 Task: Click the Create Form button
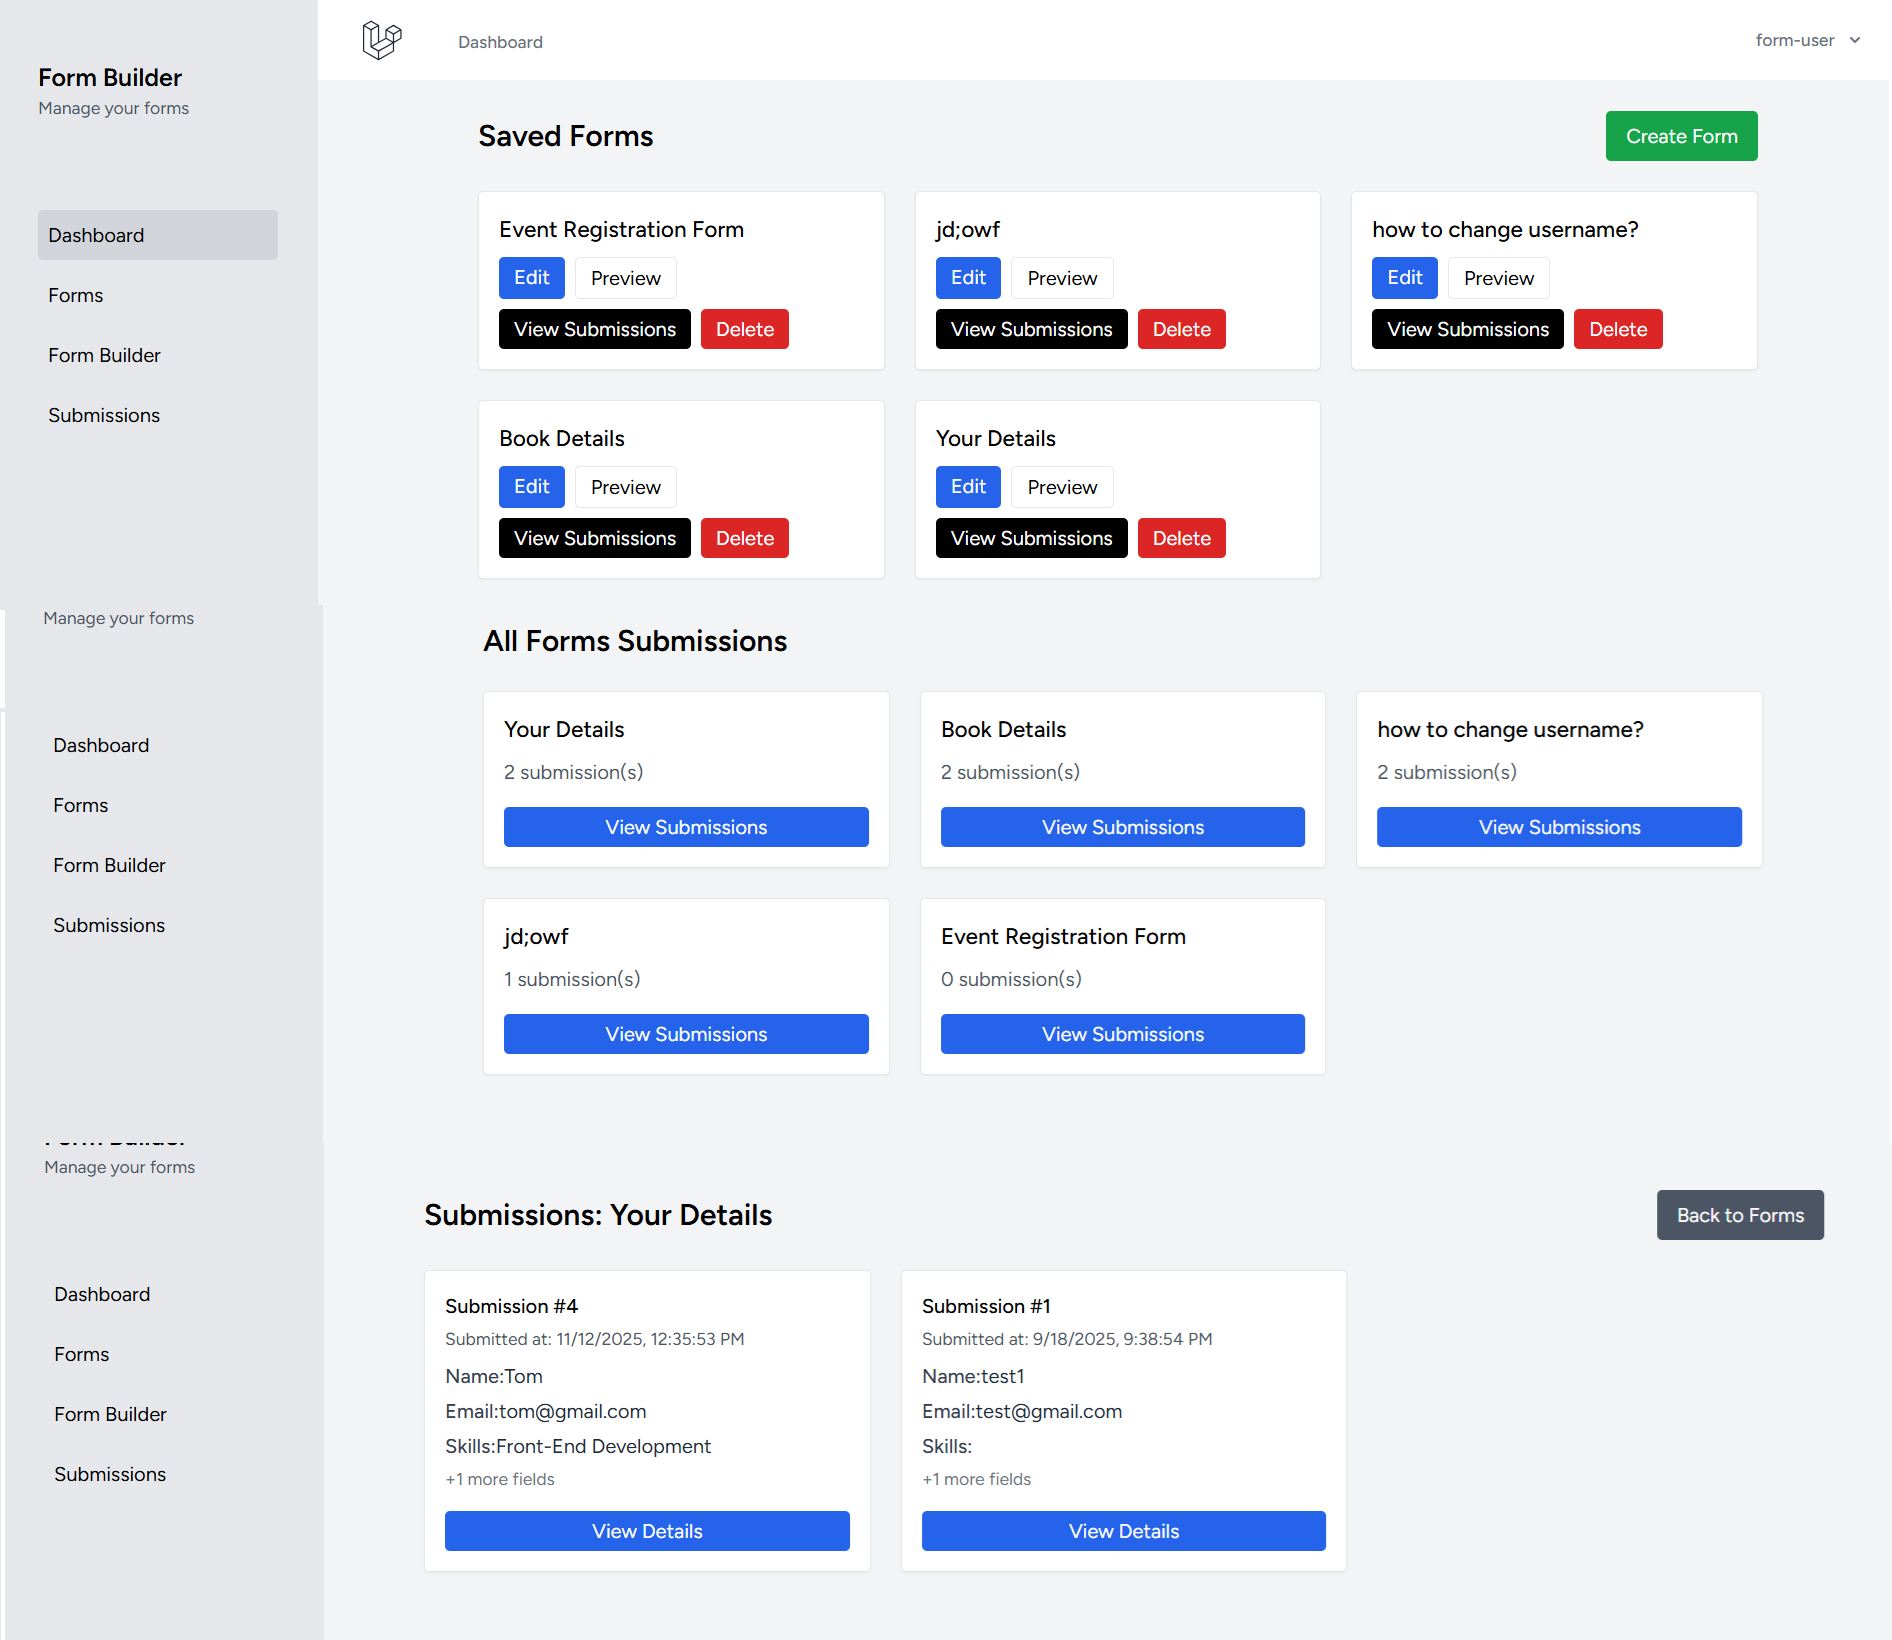[x=1680, y=136]
